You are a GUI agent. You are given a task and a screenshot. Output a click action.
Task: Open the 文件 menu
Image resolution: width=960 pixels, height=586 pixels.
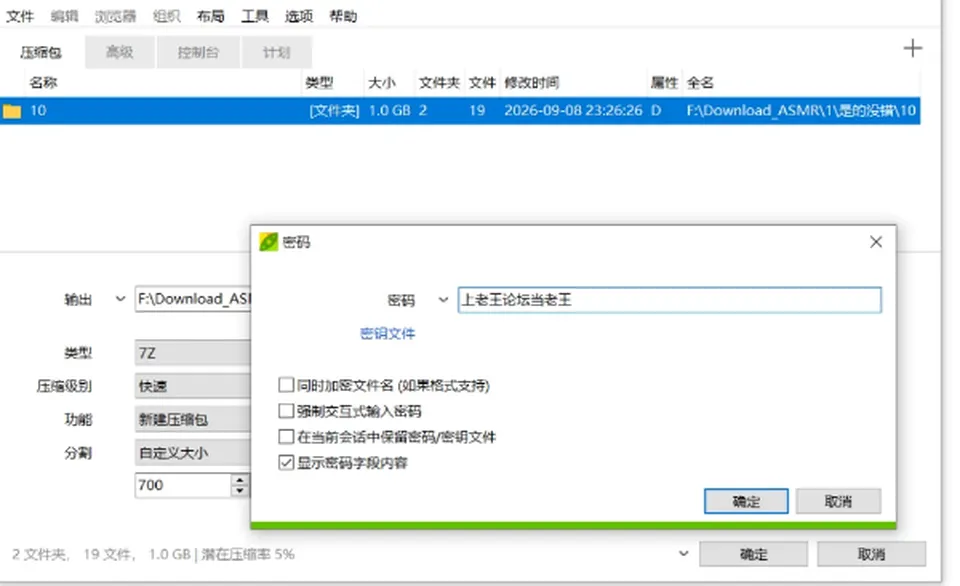[20, 17]
